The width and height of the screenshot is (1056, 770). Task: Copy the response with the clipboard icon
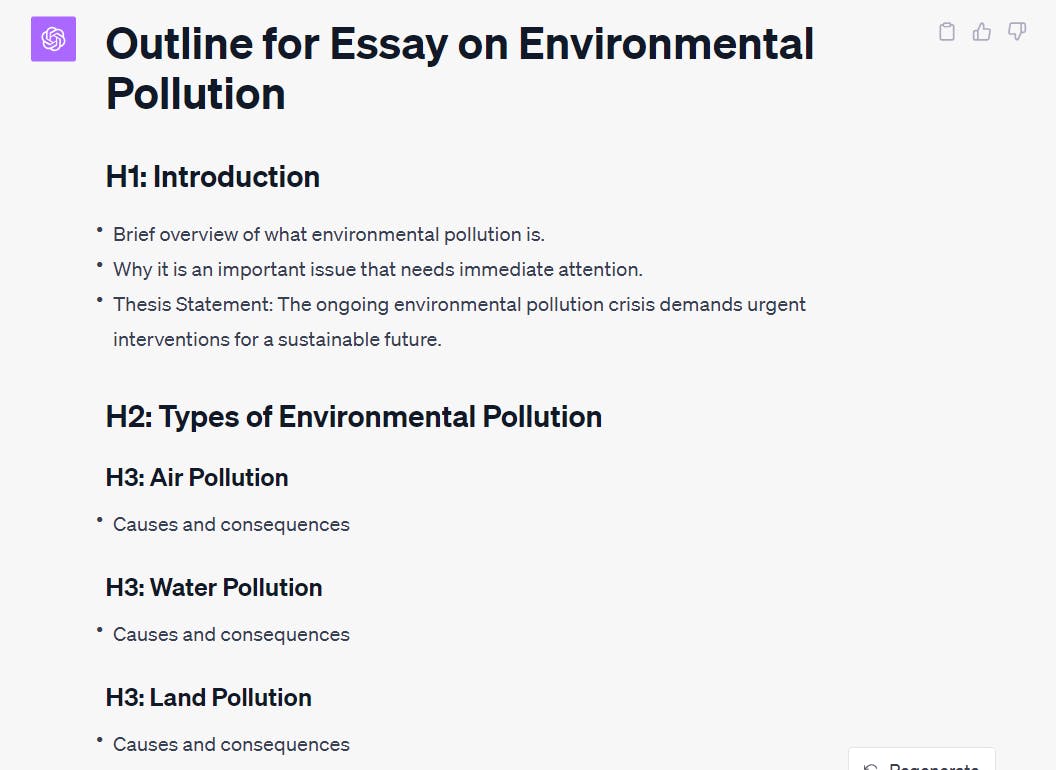(x=947, y=32)
